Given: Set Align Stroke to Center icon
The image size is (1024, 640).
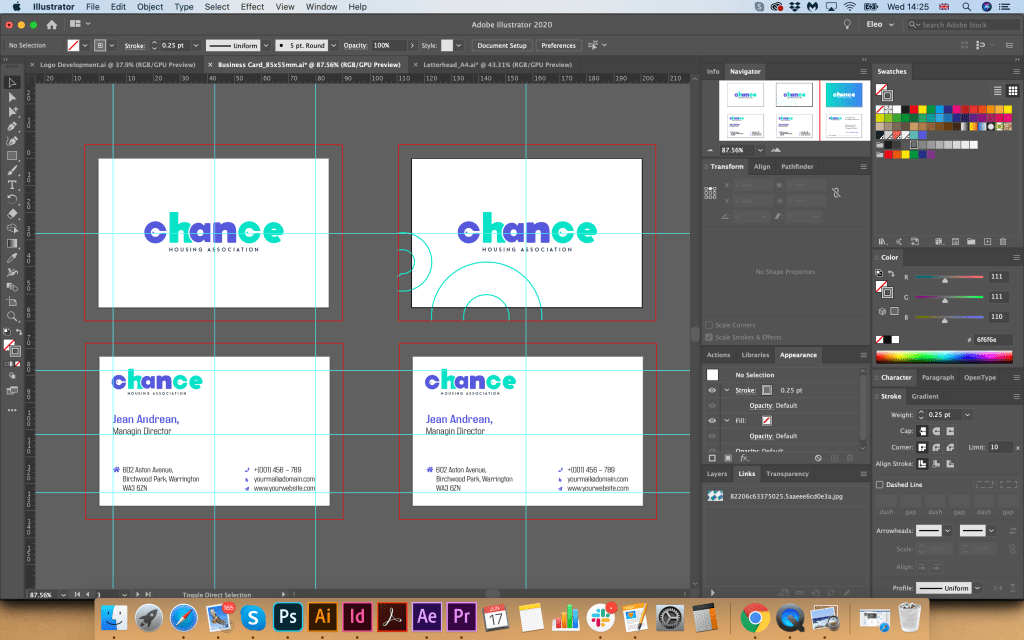Looking at the screenshot, I should click(x=922, y=463).
